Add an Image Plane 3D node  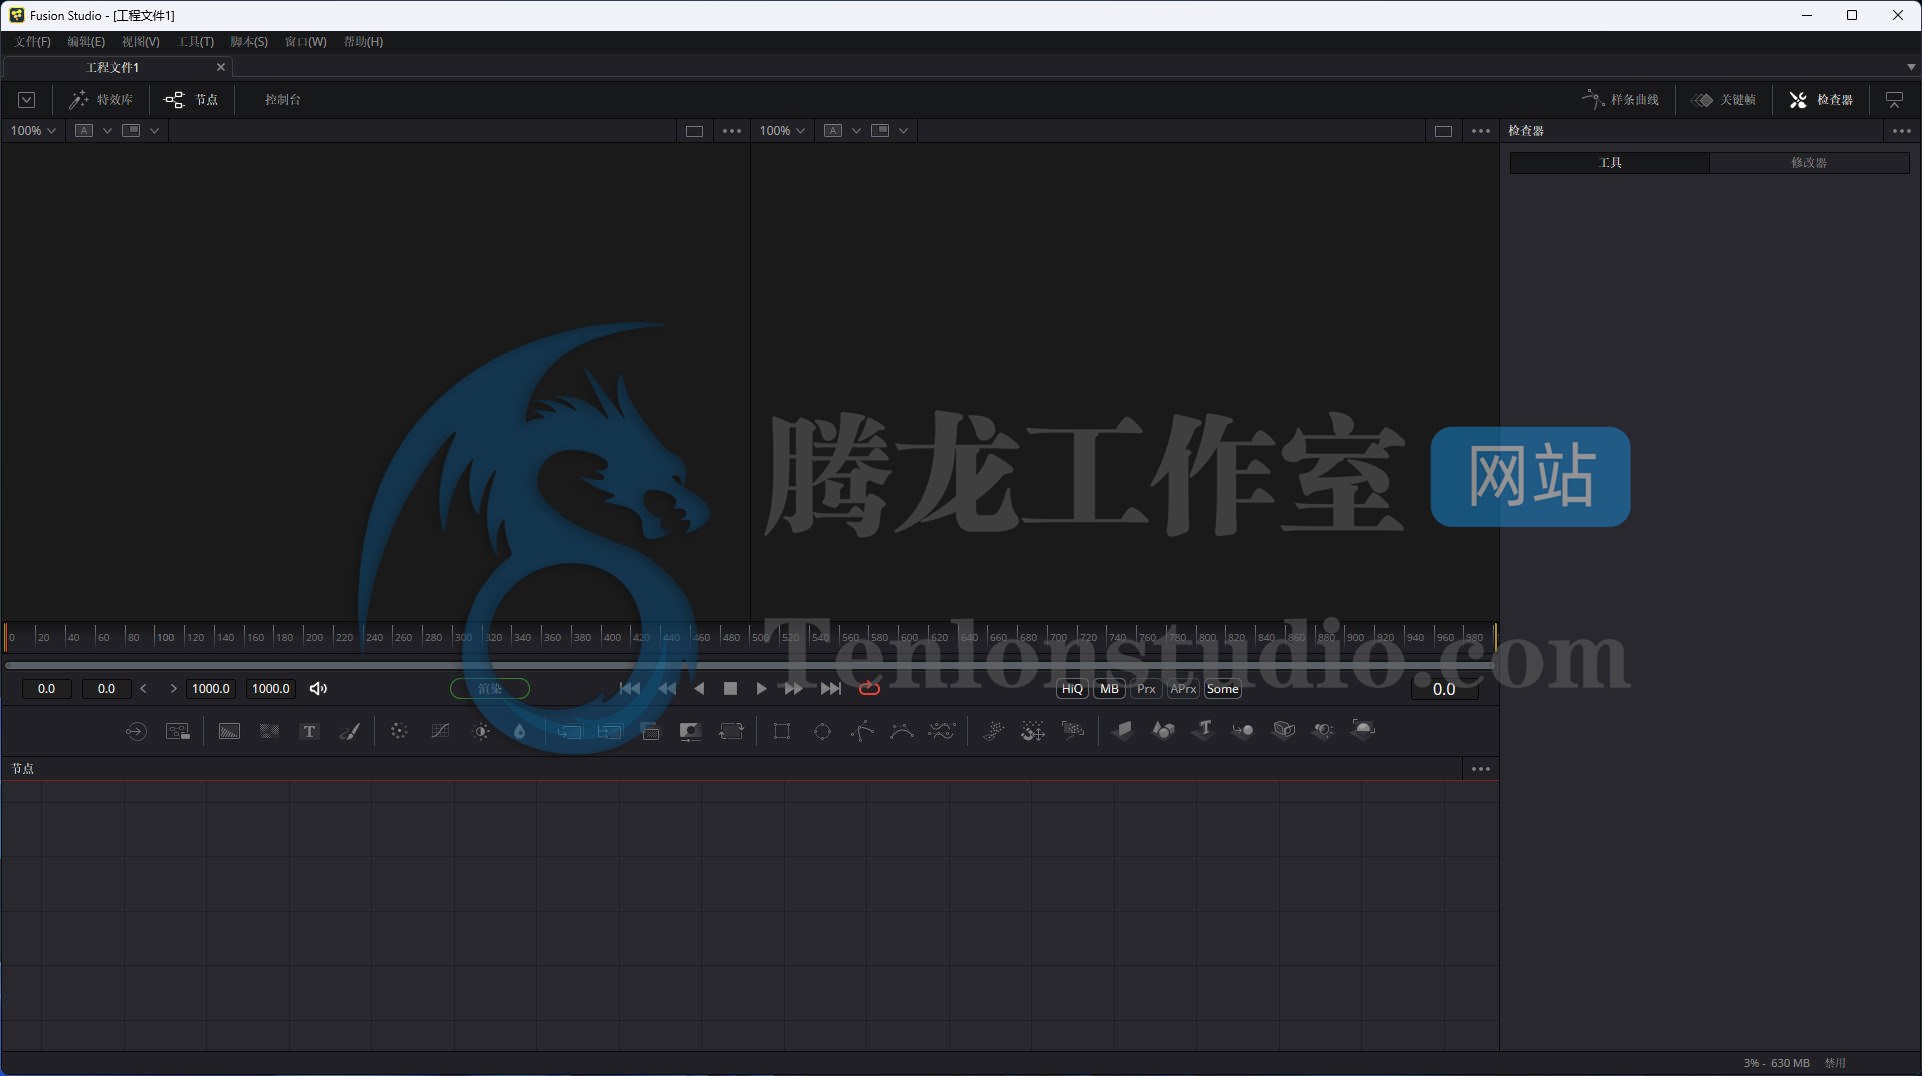1122,731
